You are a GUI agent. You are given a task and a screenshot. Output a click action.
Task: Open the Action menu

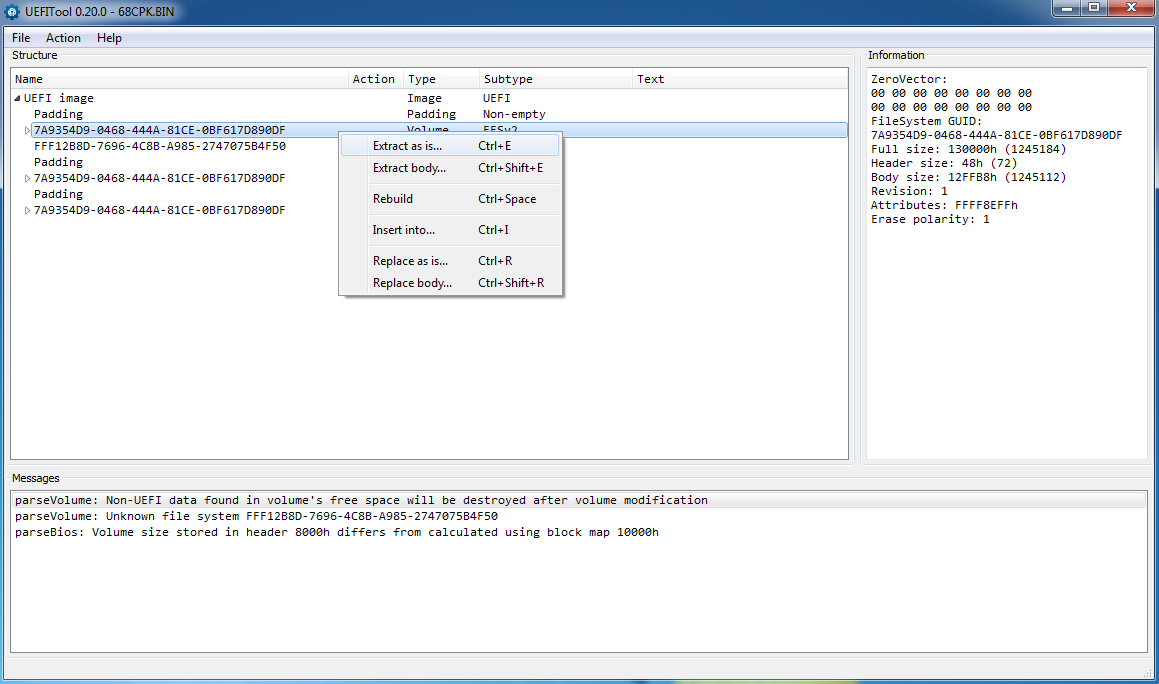[63, 38]
